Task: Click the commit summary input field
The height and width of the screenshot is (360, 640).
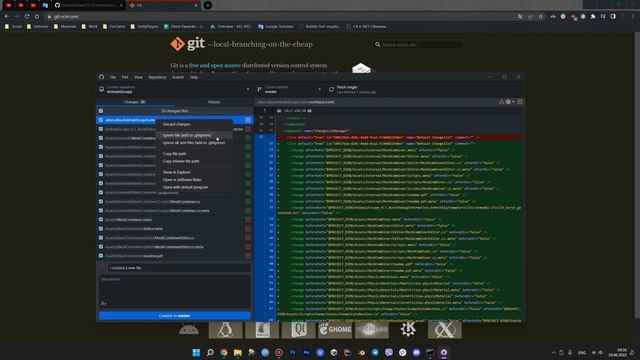Action: (x=180, y=268)
